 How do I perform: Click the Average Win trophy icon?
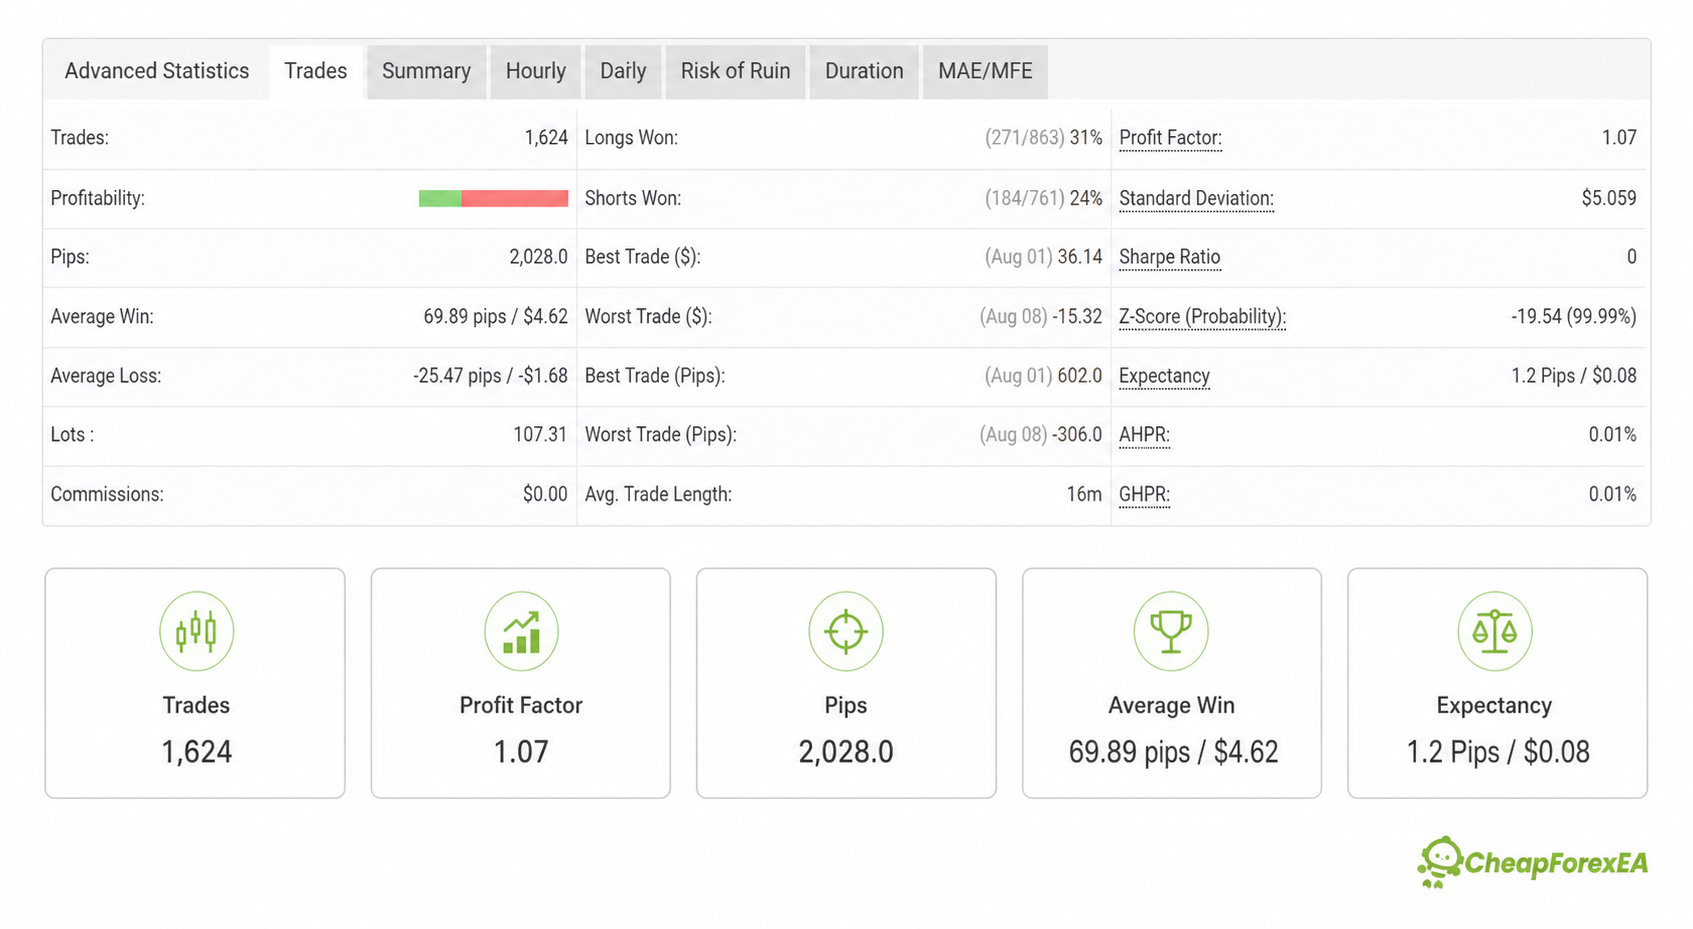pos(1171,631)
